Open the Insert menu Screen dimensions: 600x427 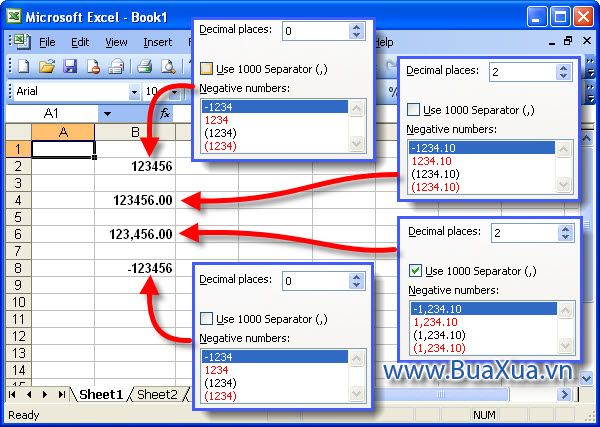coord(158,42)
